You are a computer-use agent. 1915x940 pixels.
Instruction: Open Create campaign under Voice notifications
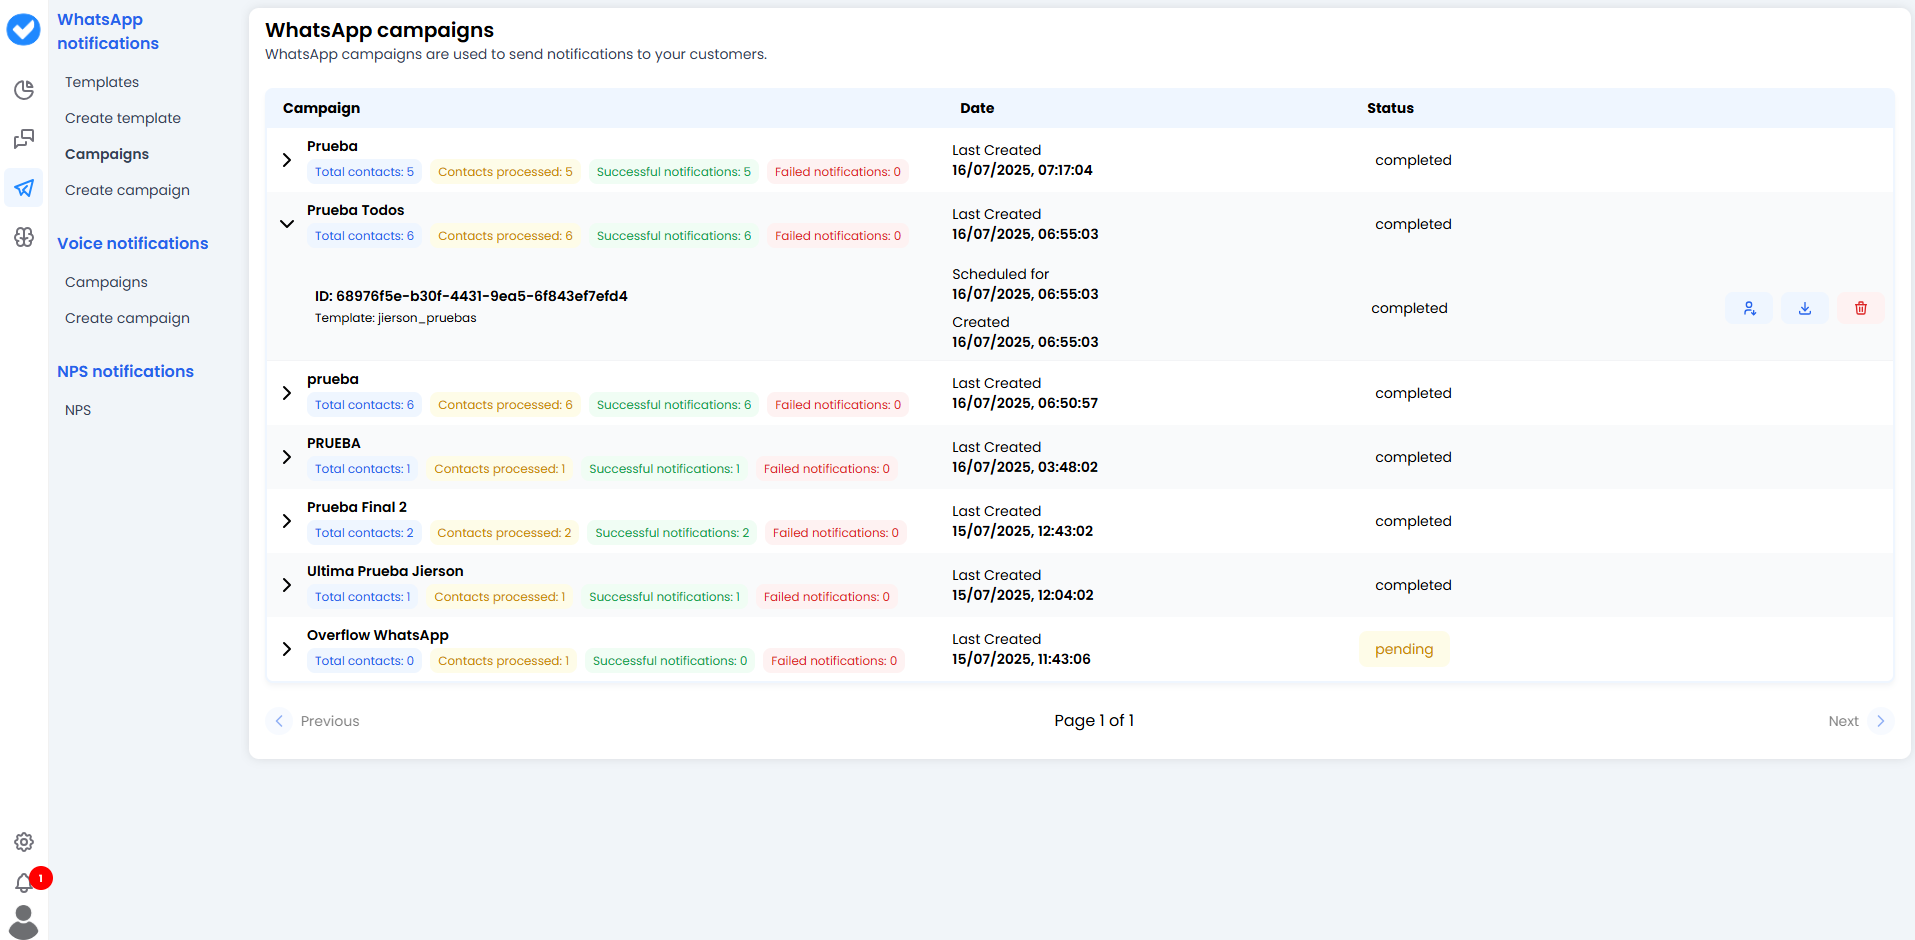(x=127, y=318)
